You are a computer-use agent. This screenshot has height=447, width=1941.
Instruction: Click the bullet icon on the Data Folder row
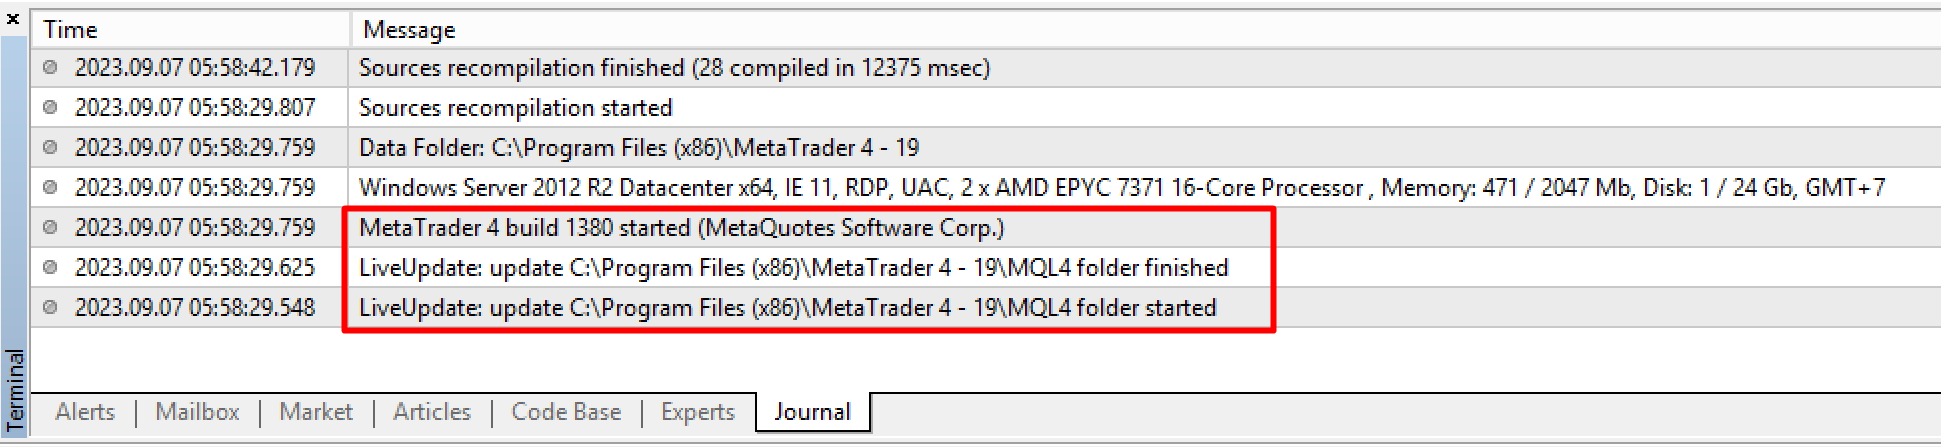pos(50,147)
